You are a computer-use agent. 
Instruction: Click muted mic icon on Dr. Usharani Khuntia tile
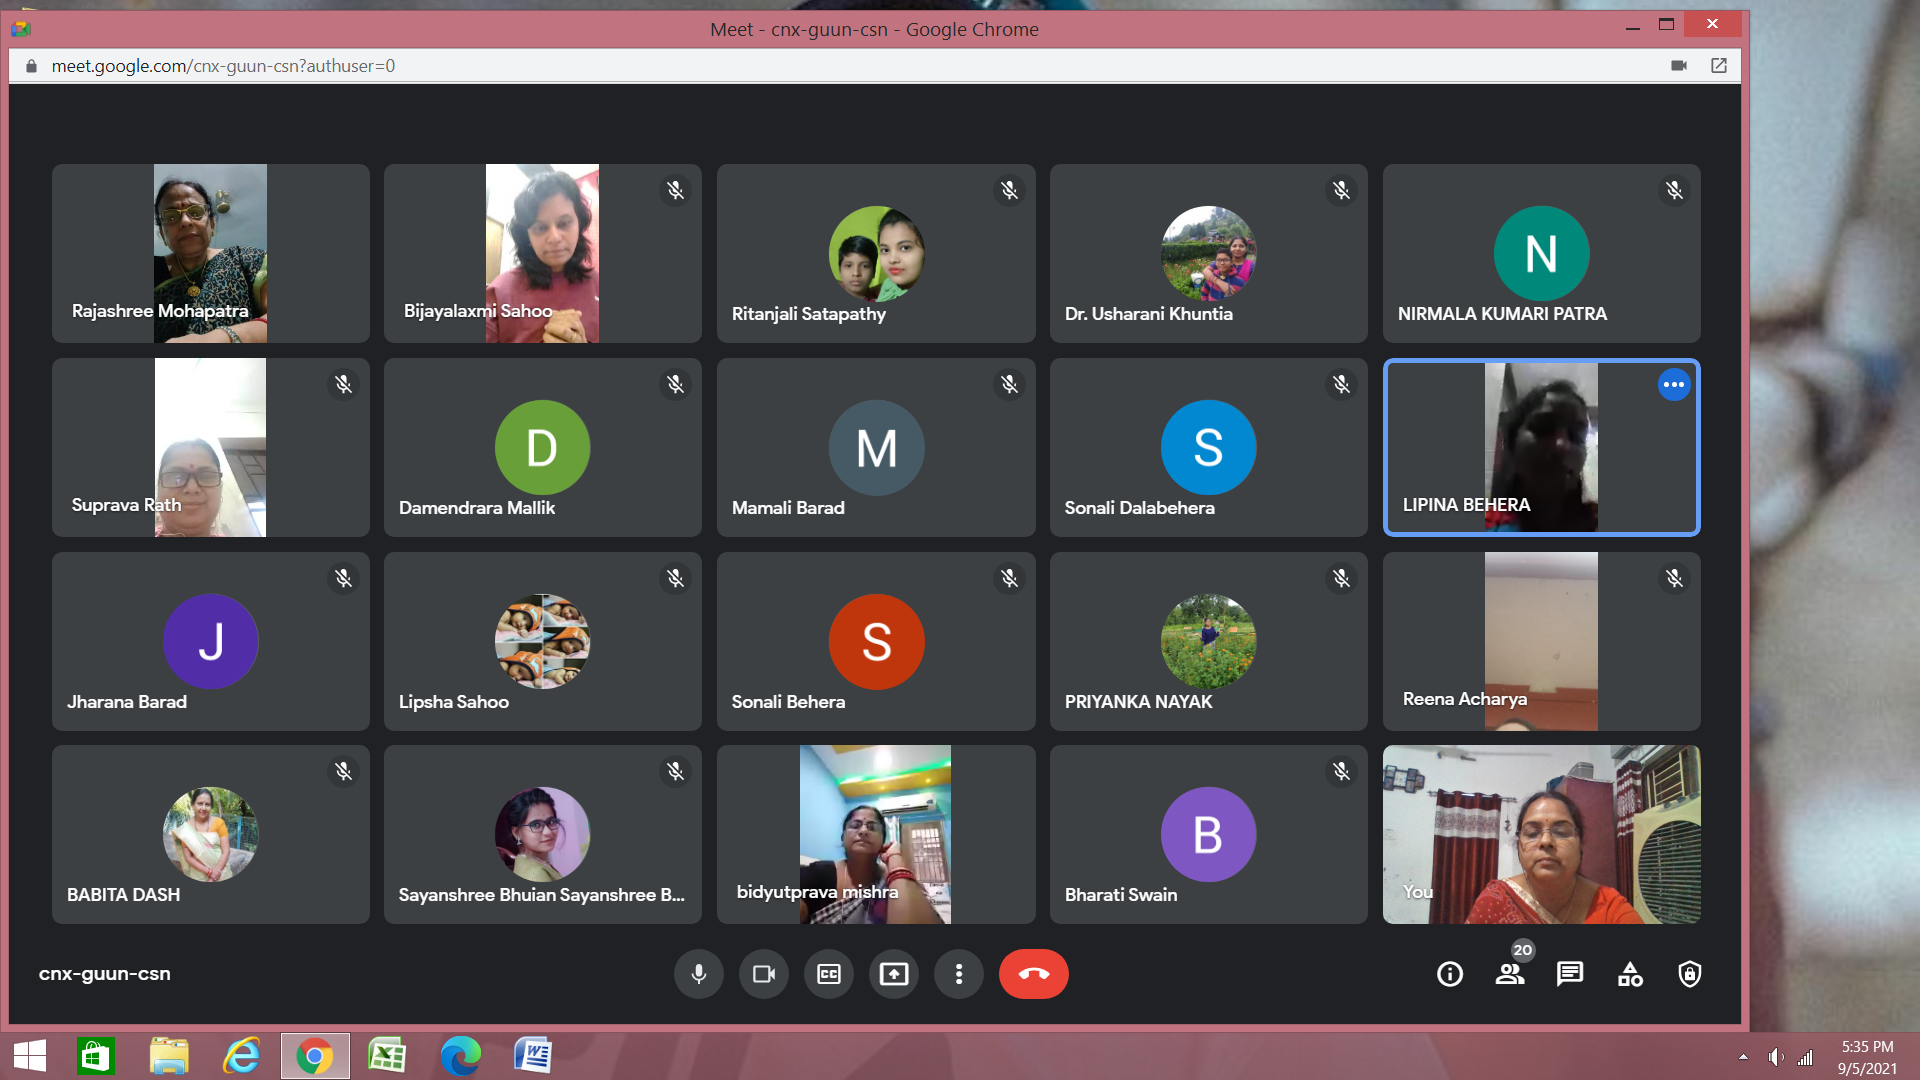tap(1342, 190)
